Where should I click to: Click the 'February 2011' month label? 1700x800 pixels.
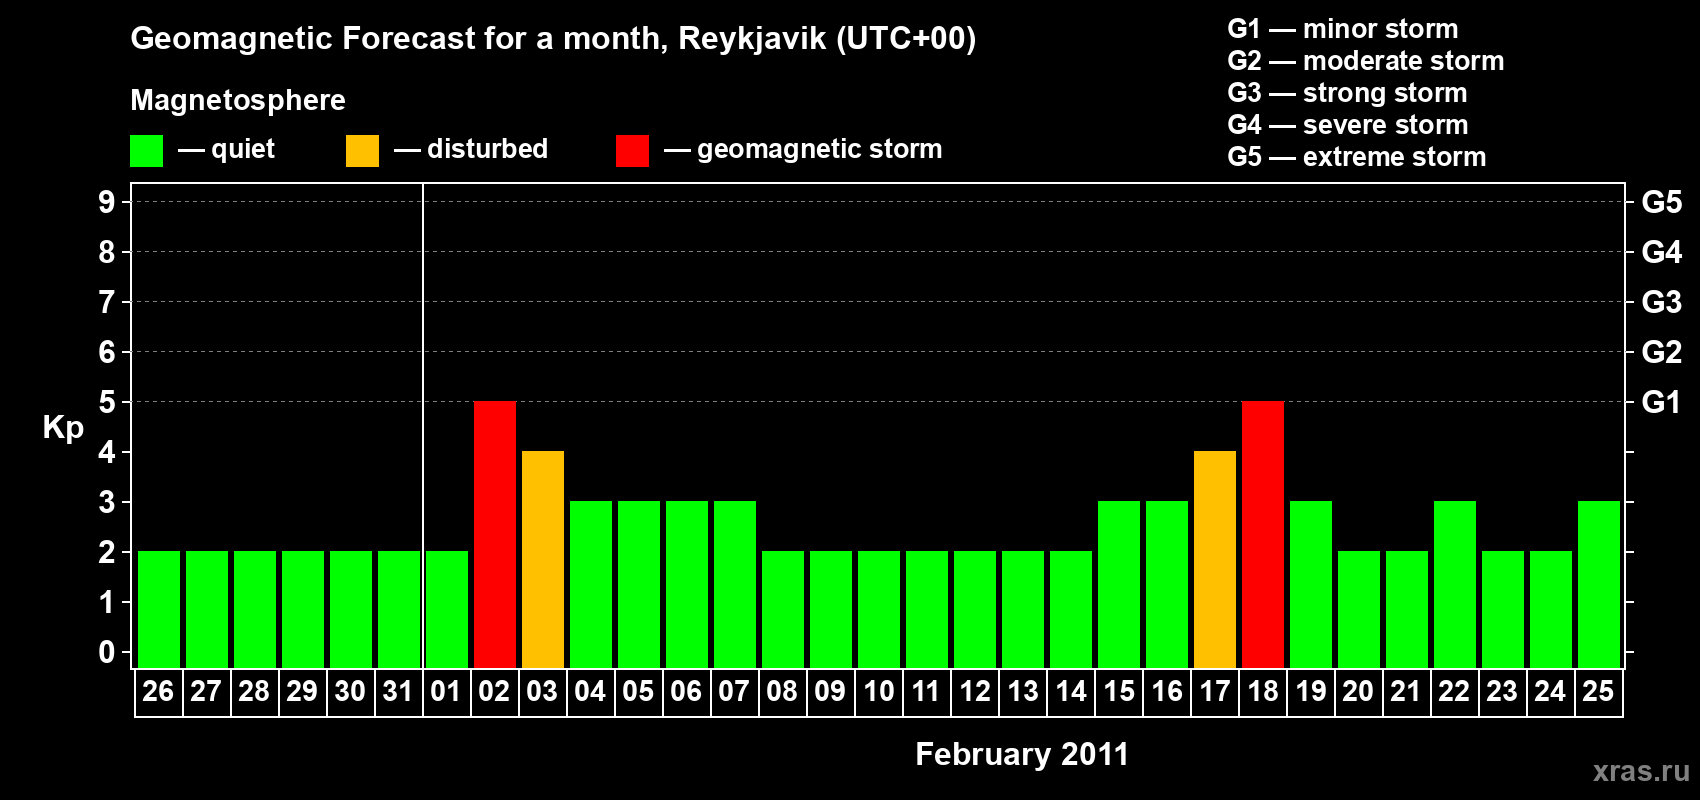coord(1022,754)
